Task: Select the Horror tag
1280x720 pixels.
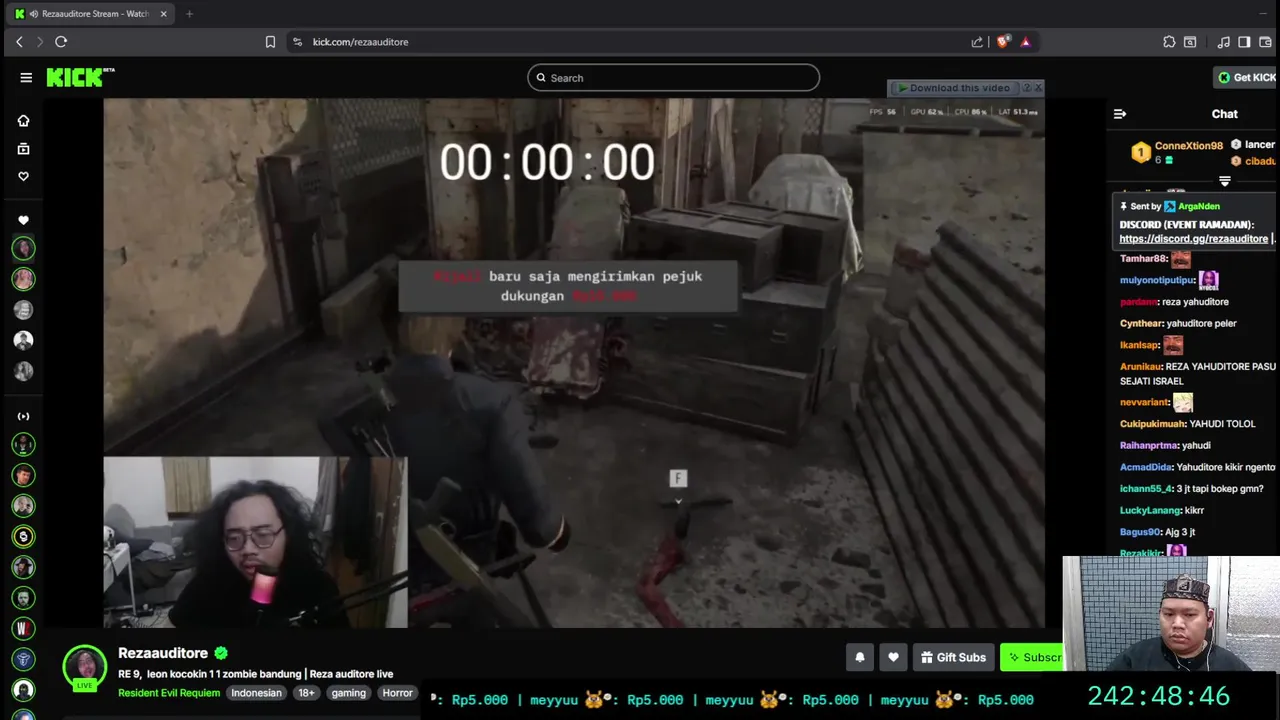Action: 397,693
